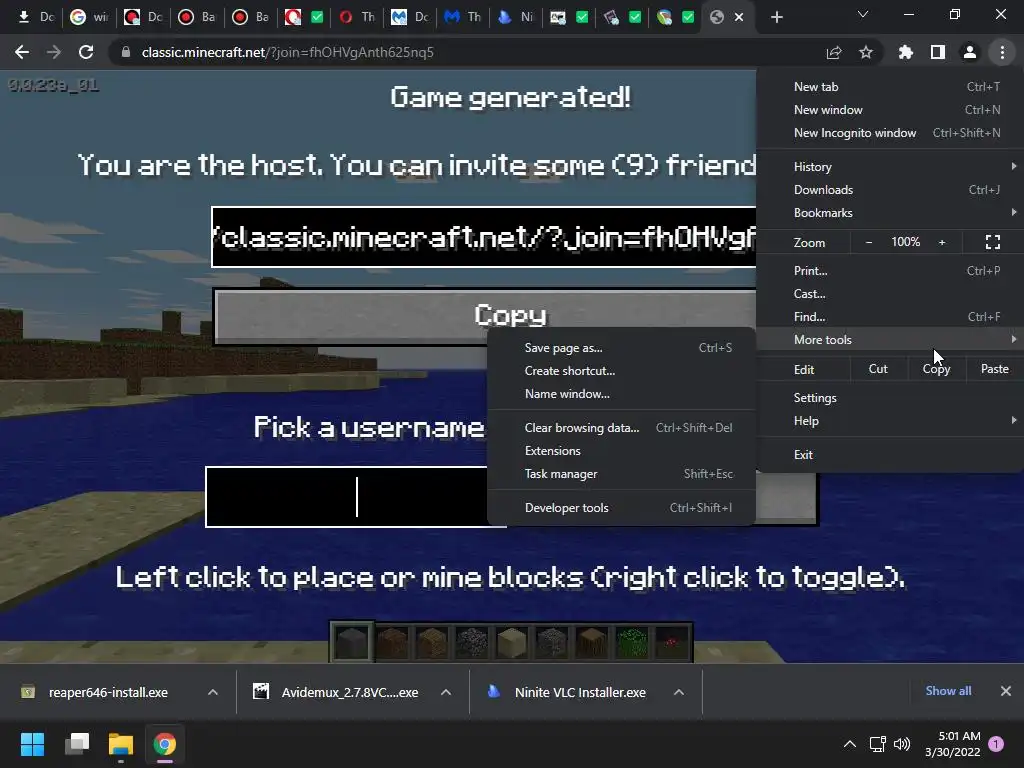Close the current Minecraft tab

pos(739,17)
